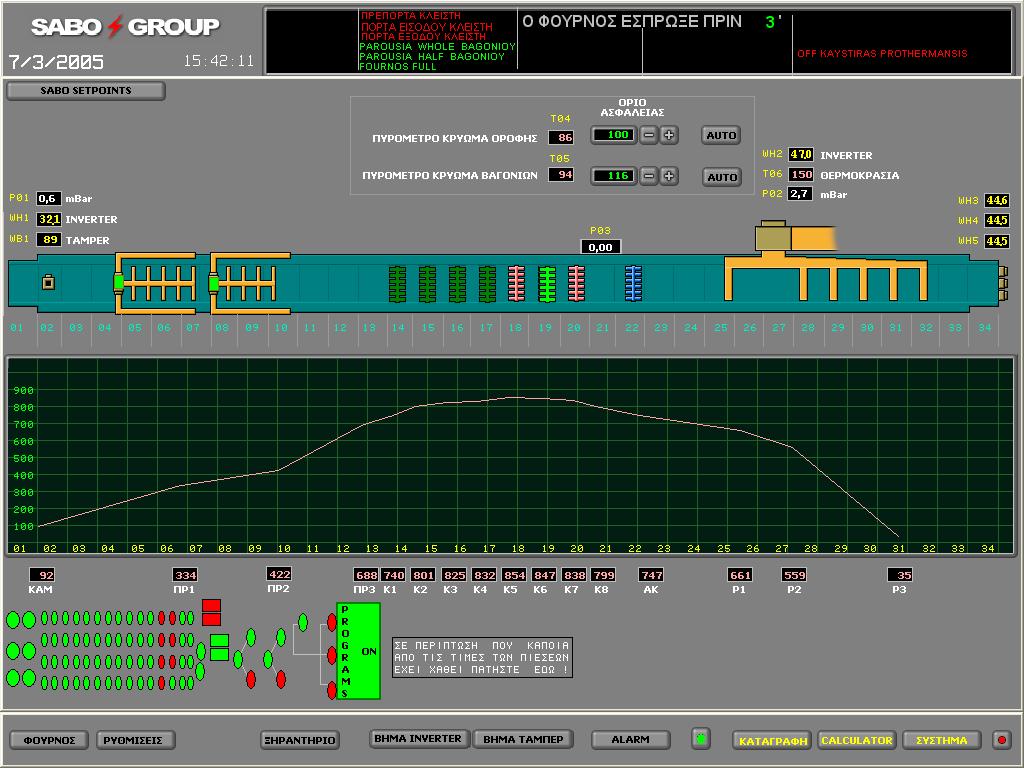Click the first large green circle in the top indicator row
The image size is (1024, 768).
(x=13, y=620)
